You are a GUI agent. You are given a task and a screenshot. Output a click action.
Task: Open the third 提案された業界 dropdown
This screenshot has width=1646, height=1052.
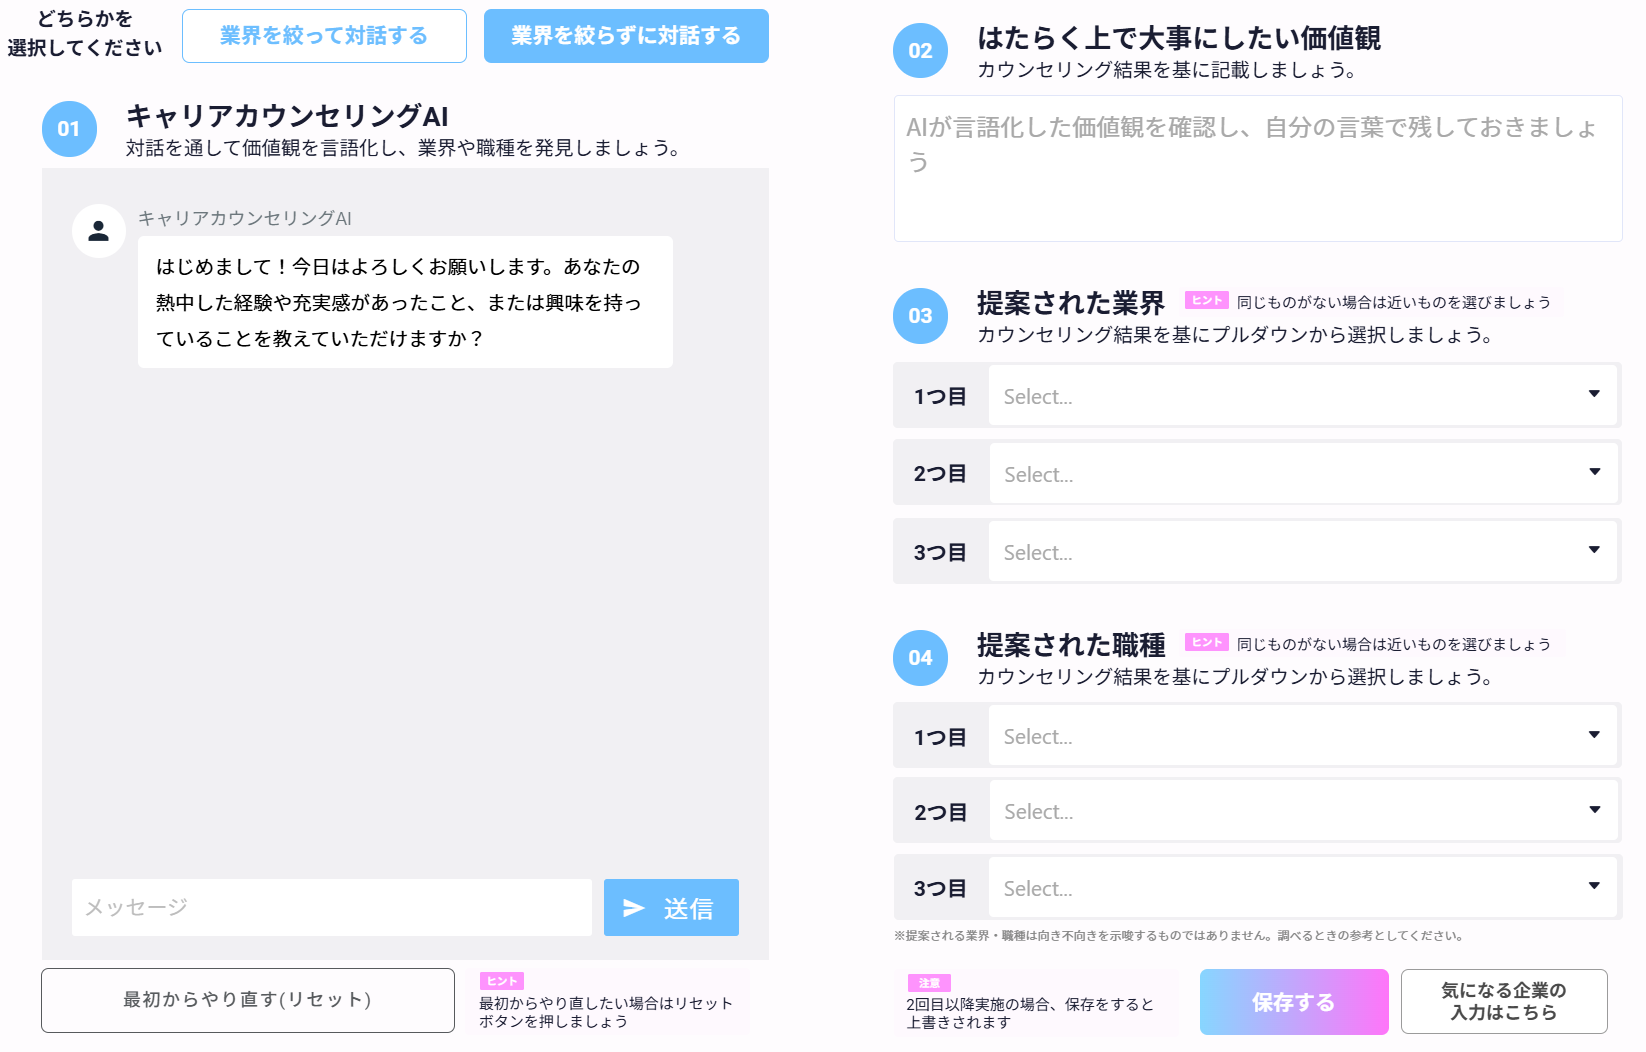(x=1302, y=552)
